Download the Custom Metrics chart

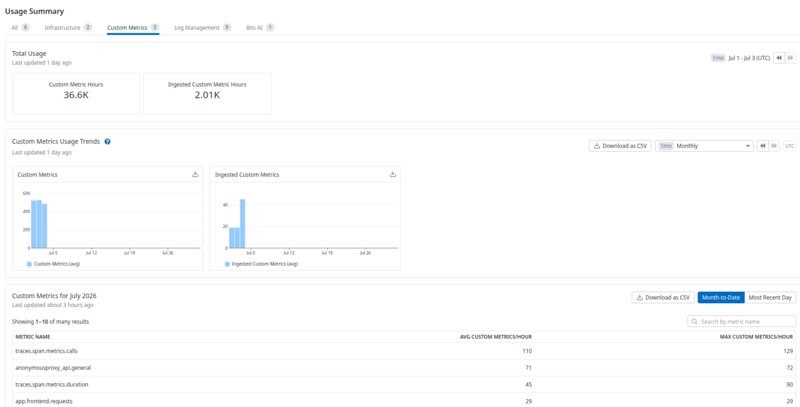click(195, 174)
